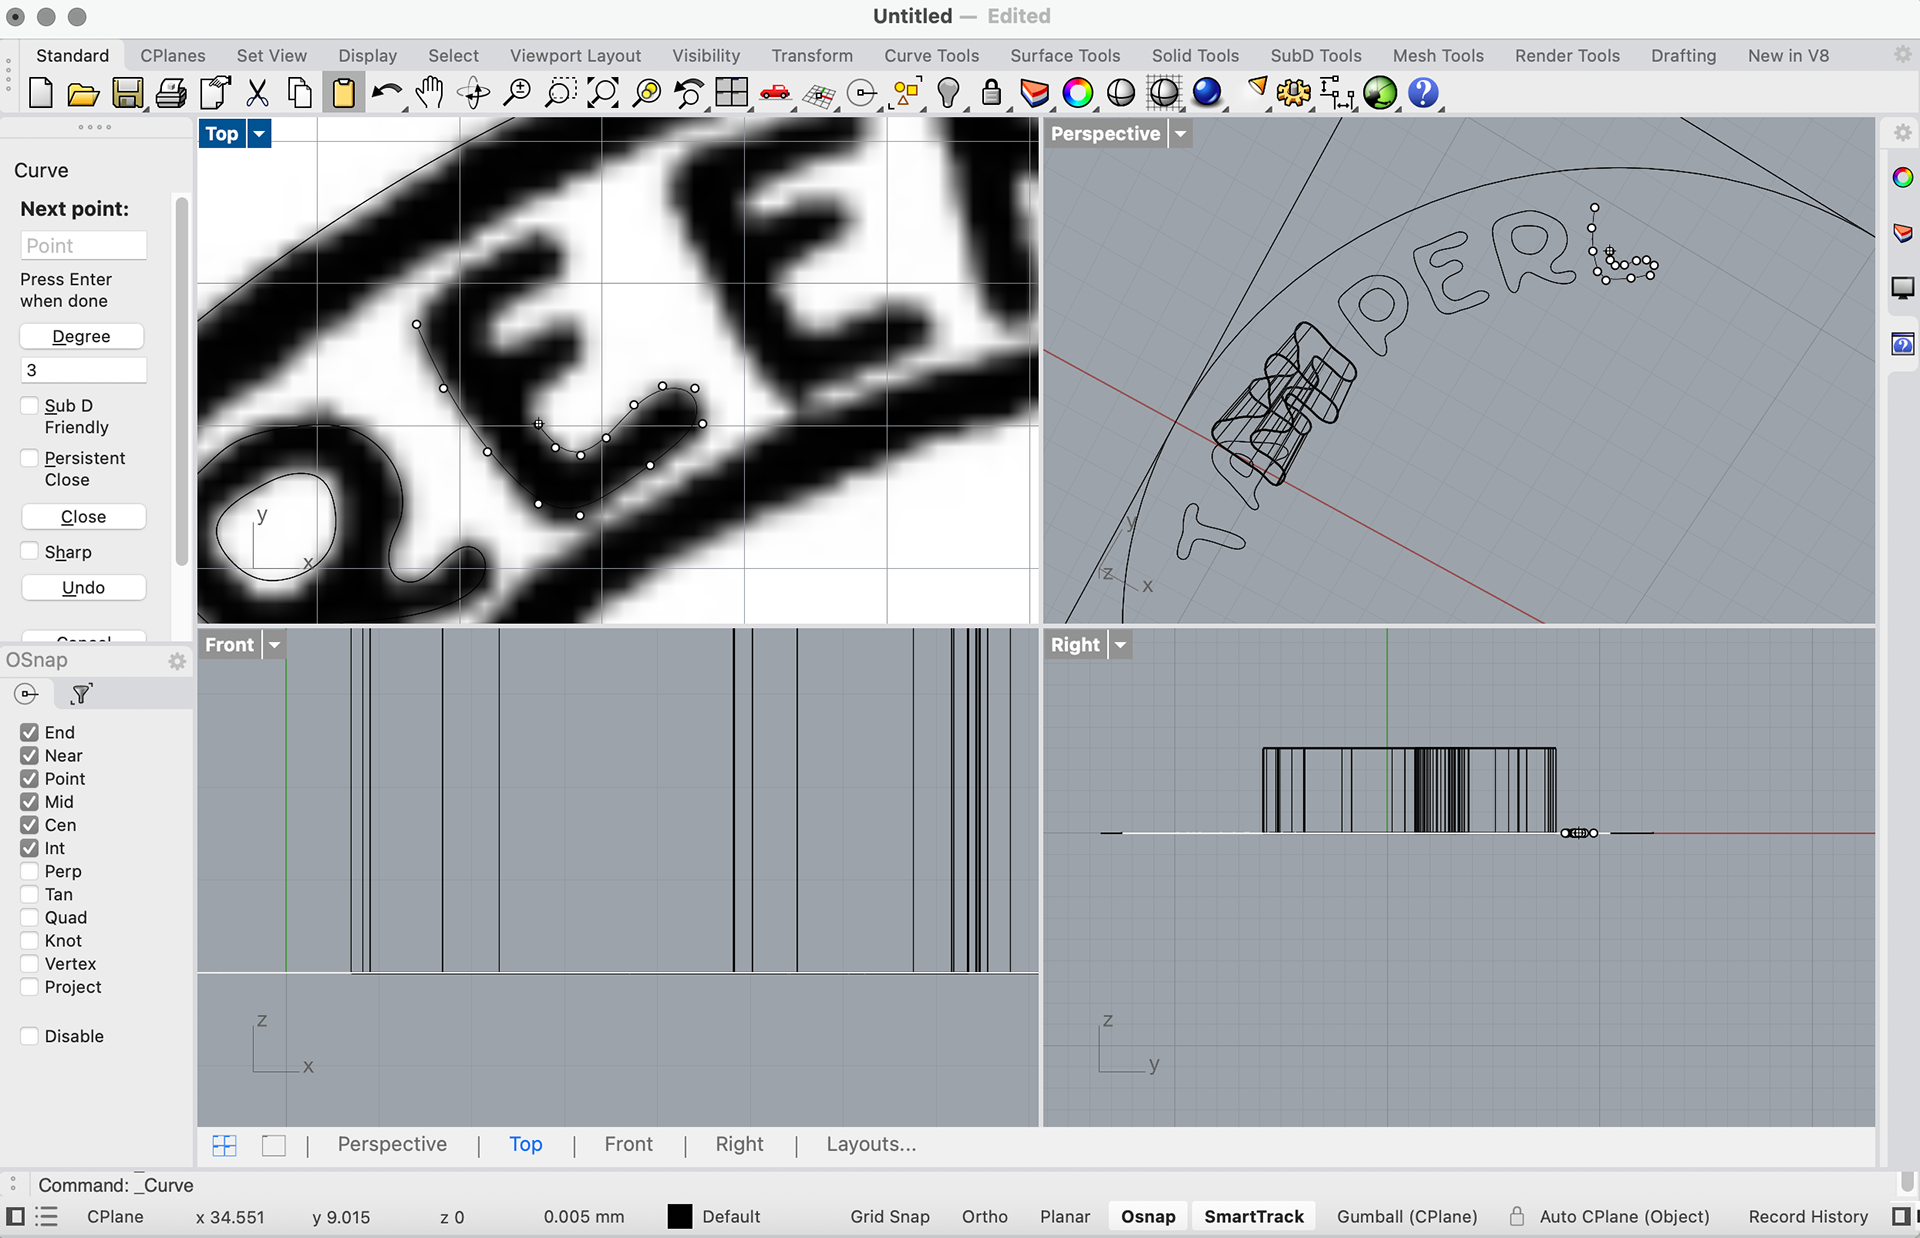Viewport: 1920px width, 1238px height.
Task: Switch to the Solid Tools tab
Action: click(1195, 56)
